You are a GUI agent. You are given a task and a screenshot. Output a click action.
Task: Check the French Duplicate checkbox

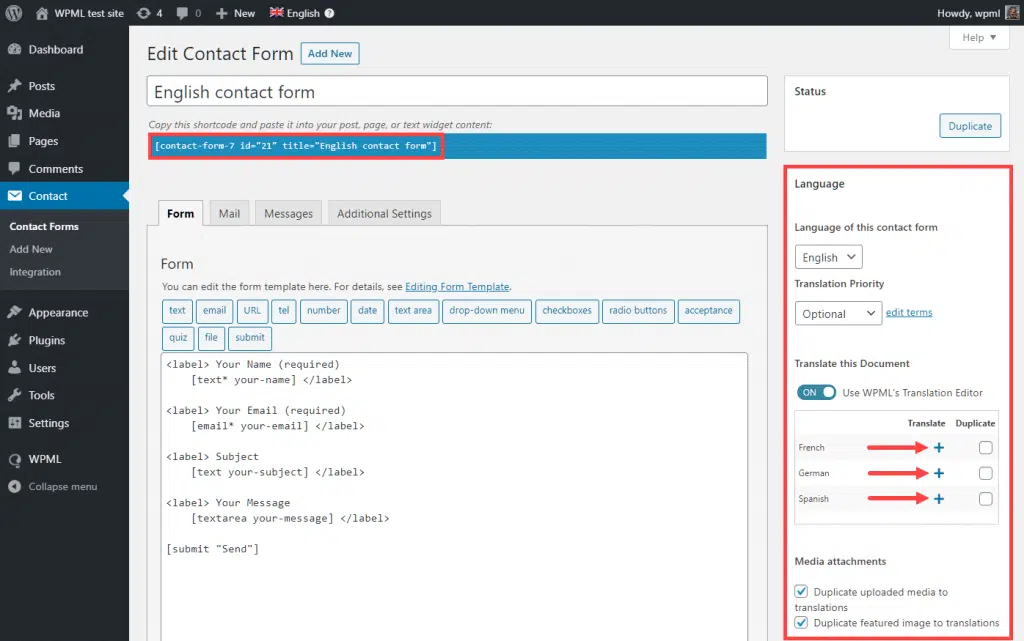tap(985, 448)
